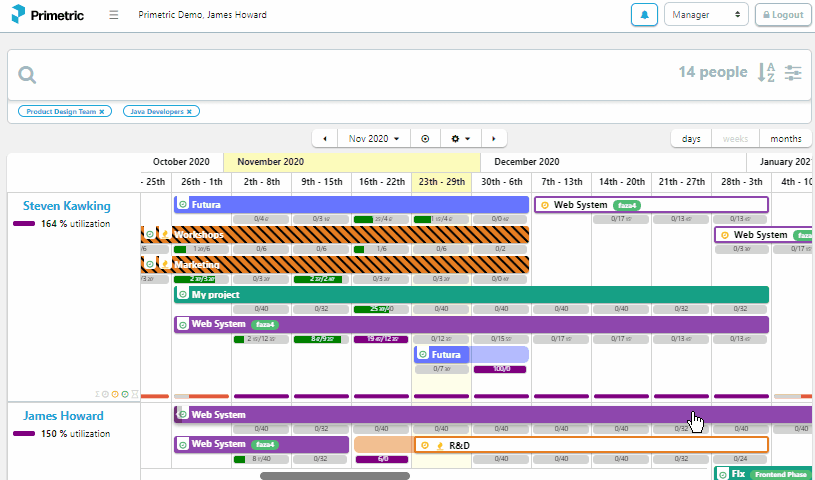Advance to next timeline period
Viewport: 815px width, 480px height.
pyautogui.click(x=493, y=139)
